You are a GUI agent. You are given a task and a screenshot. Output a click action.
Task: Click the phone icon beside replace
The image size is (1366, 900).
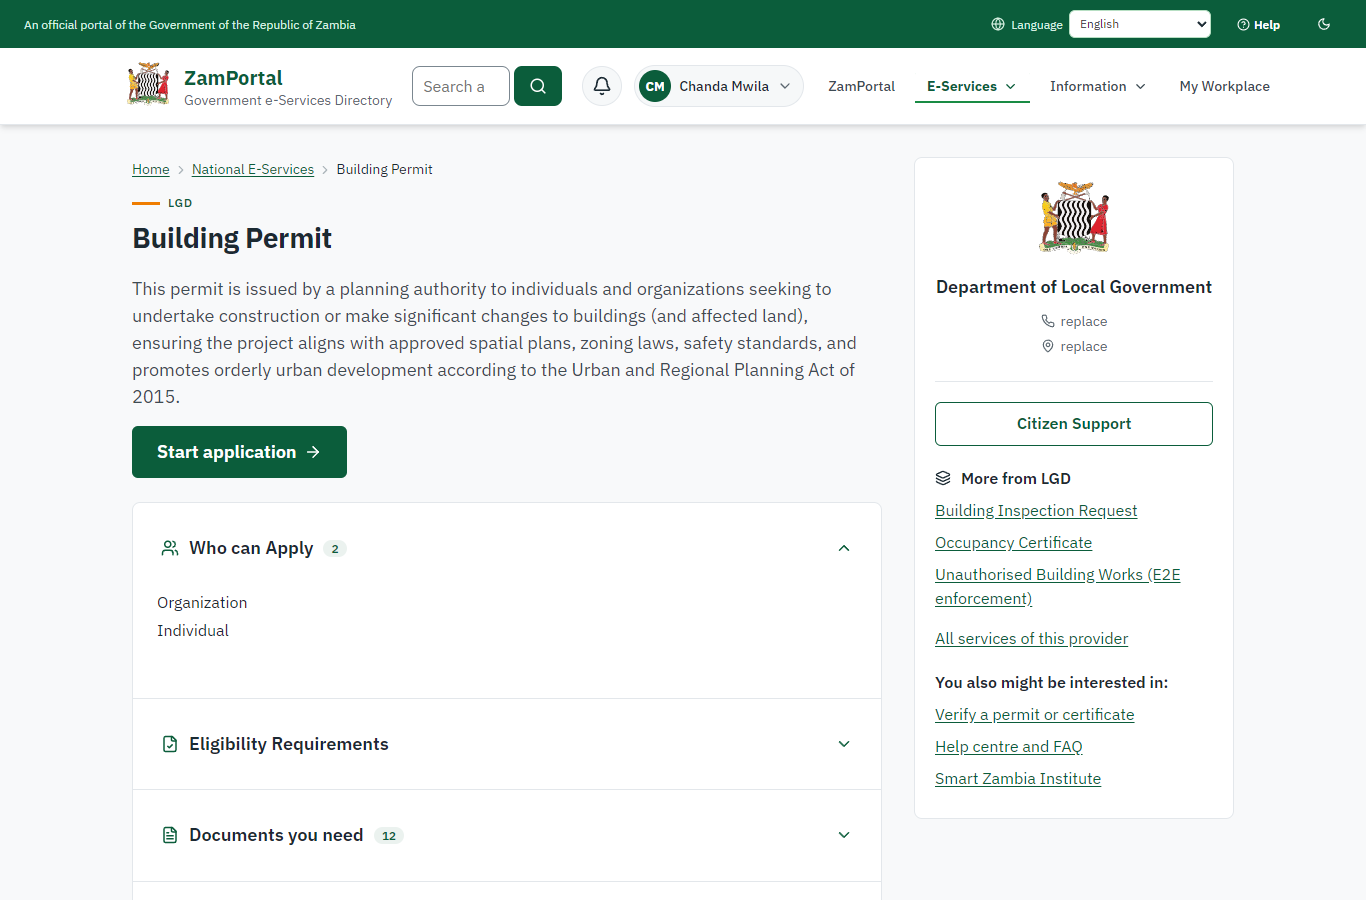(1048, 321)
